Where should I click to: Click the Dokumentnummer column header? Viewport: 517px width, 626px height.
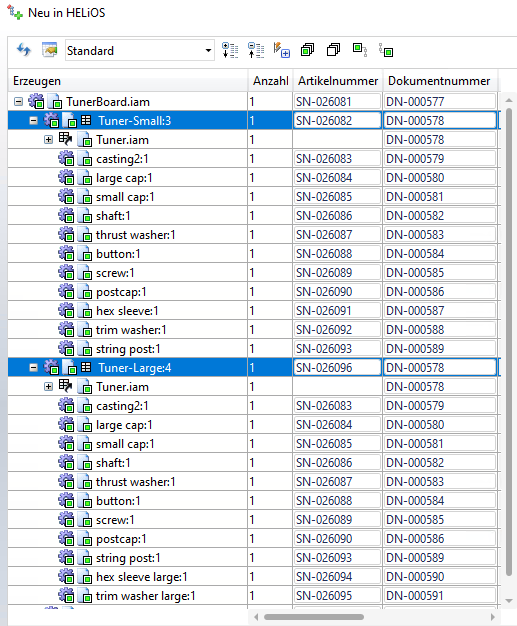[440, 81]
